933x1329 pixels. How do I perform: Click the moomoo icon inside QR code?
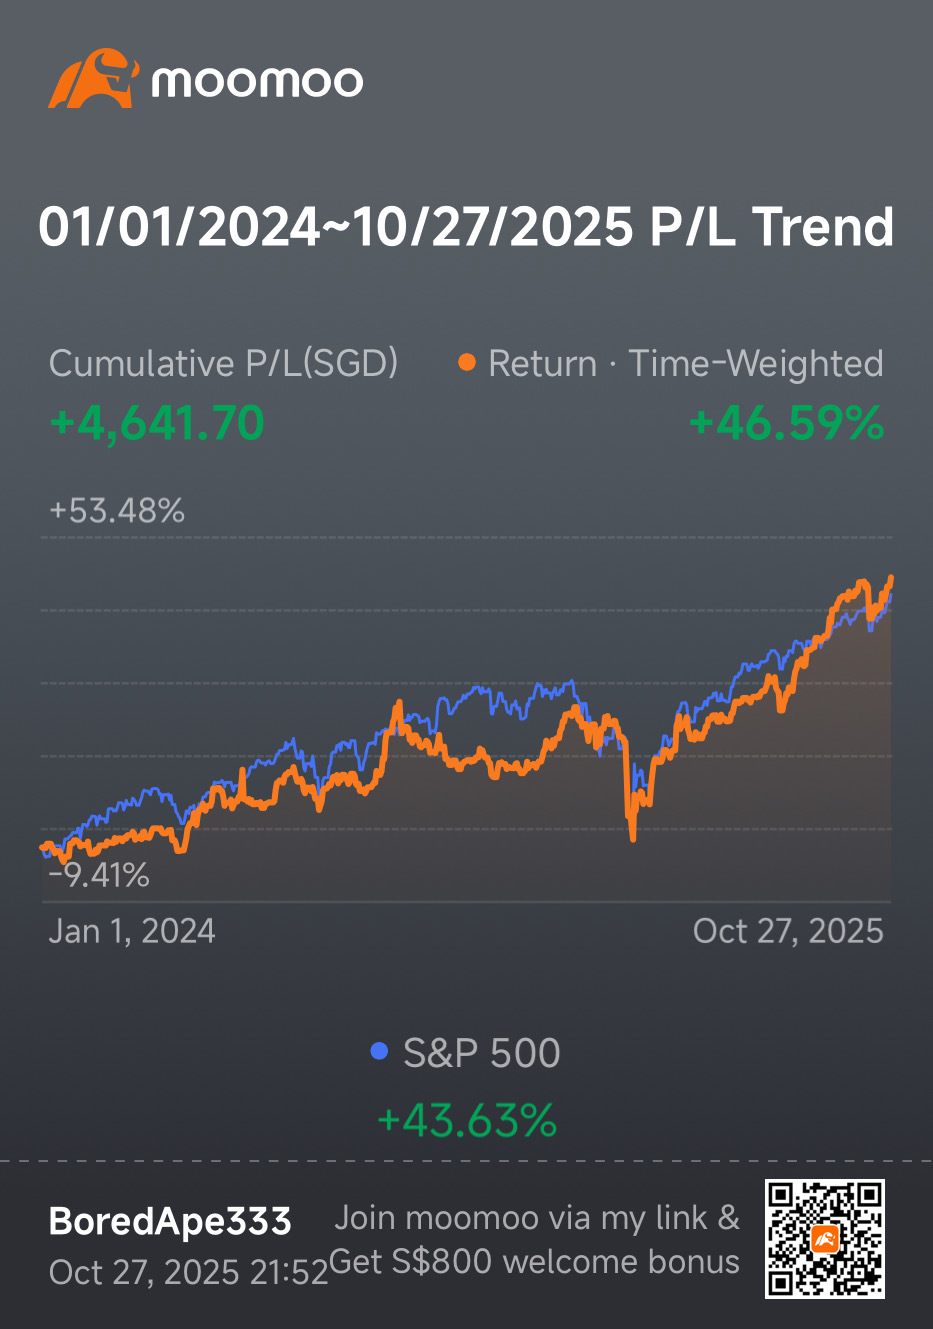(x=825, y=1239)
